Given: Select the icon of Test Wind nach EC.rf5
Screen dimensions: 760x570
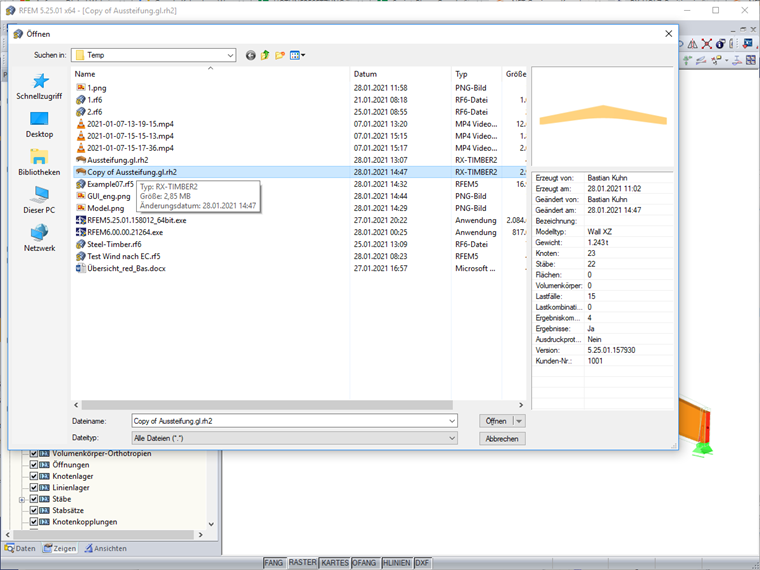Looking at the screenshot, I should pos(81,256).
